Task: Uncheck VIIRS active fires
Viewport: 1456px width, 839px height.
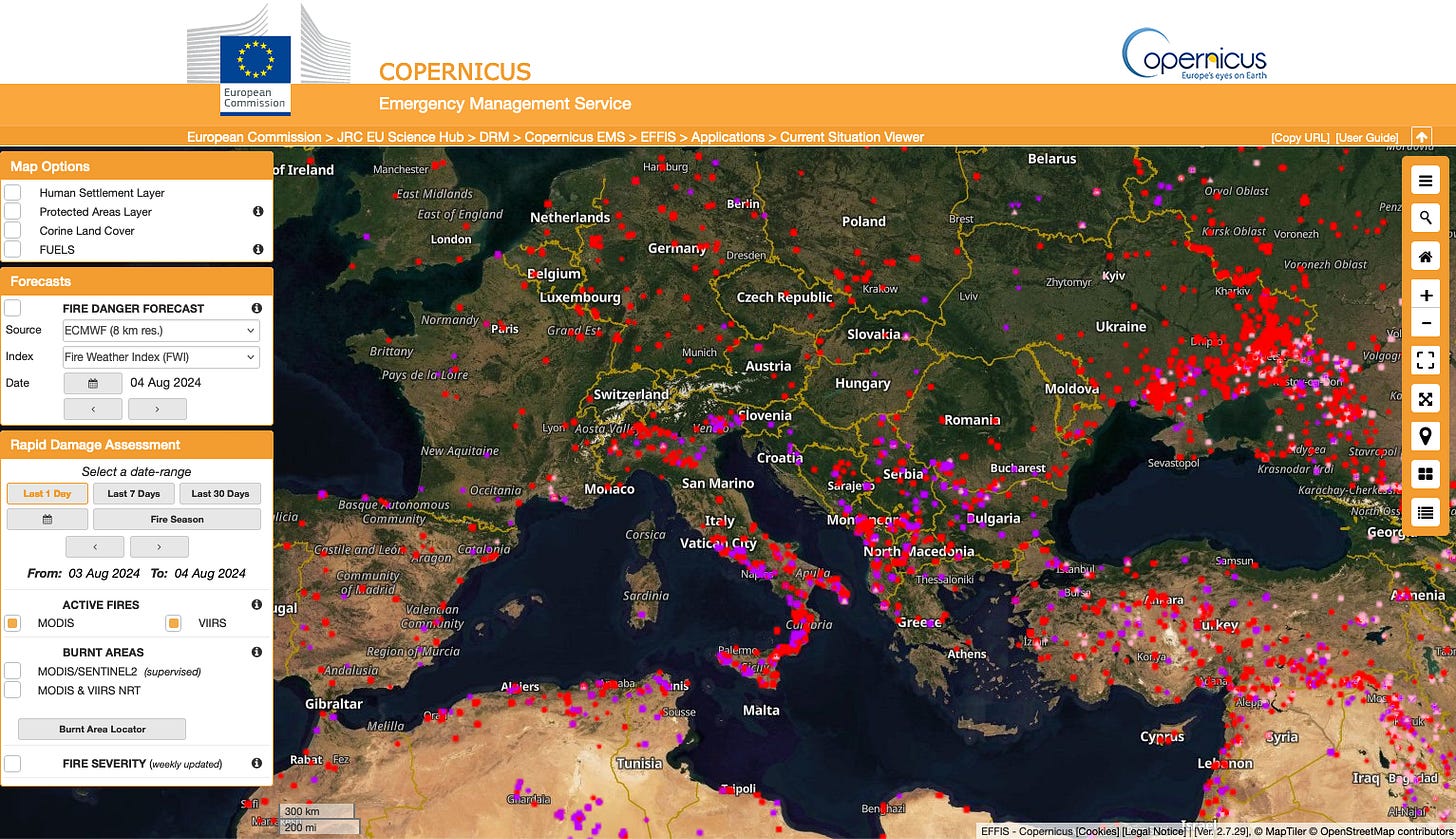Action: point(174,623)
